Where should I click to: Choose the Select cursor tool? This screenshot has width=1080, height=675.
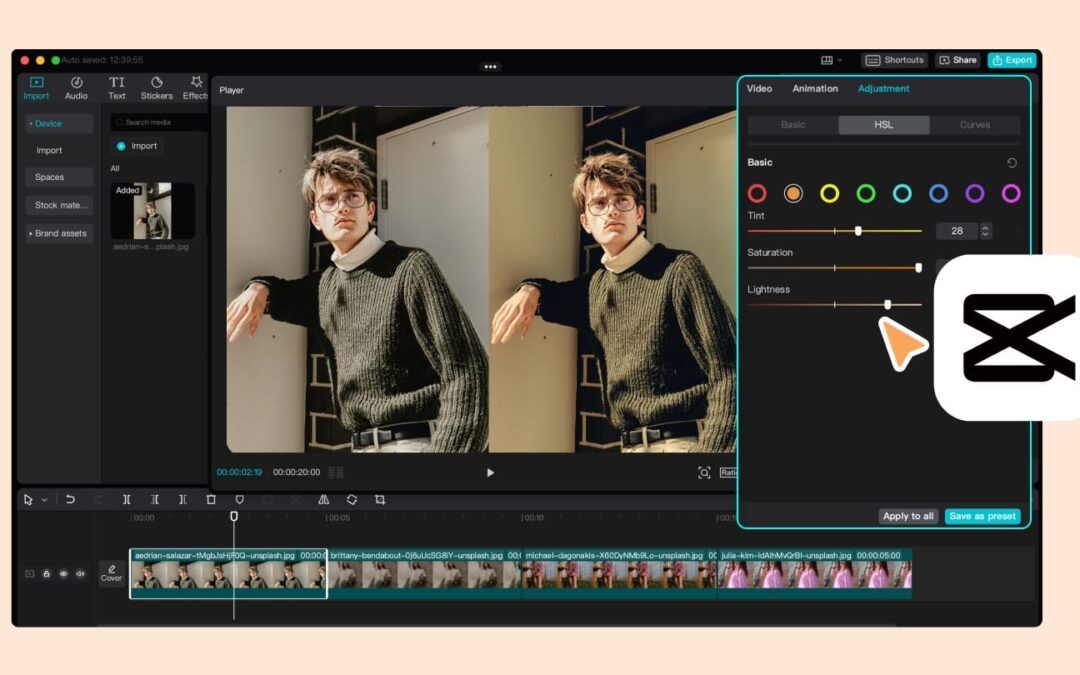tap(28, 499)
